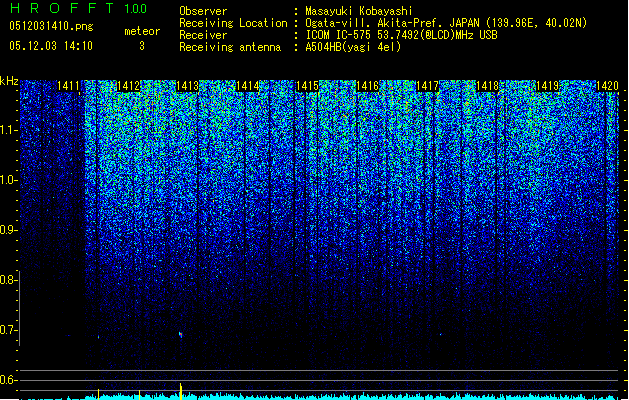
Task: Click the 1413 time marker
Action: (x=188, y=86)
